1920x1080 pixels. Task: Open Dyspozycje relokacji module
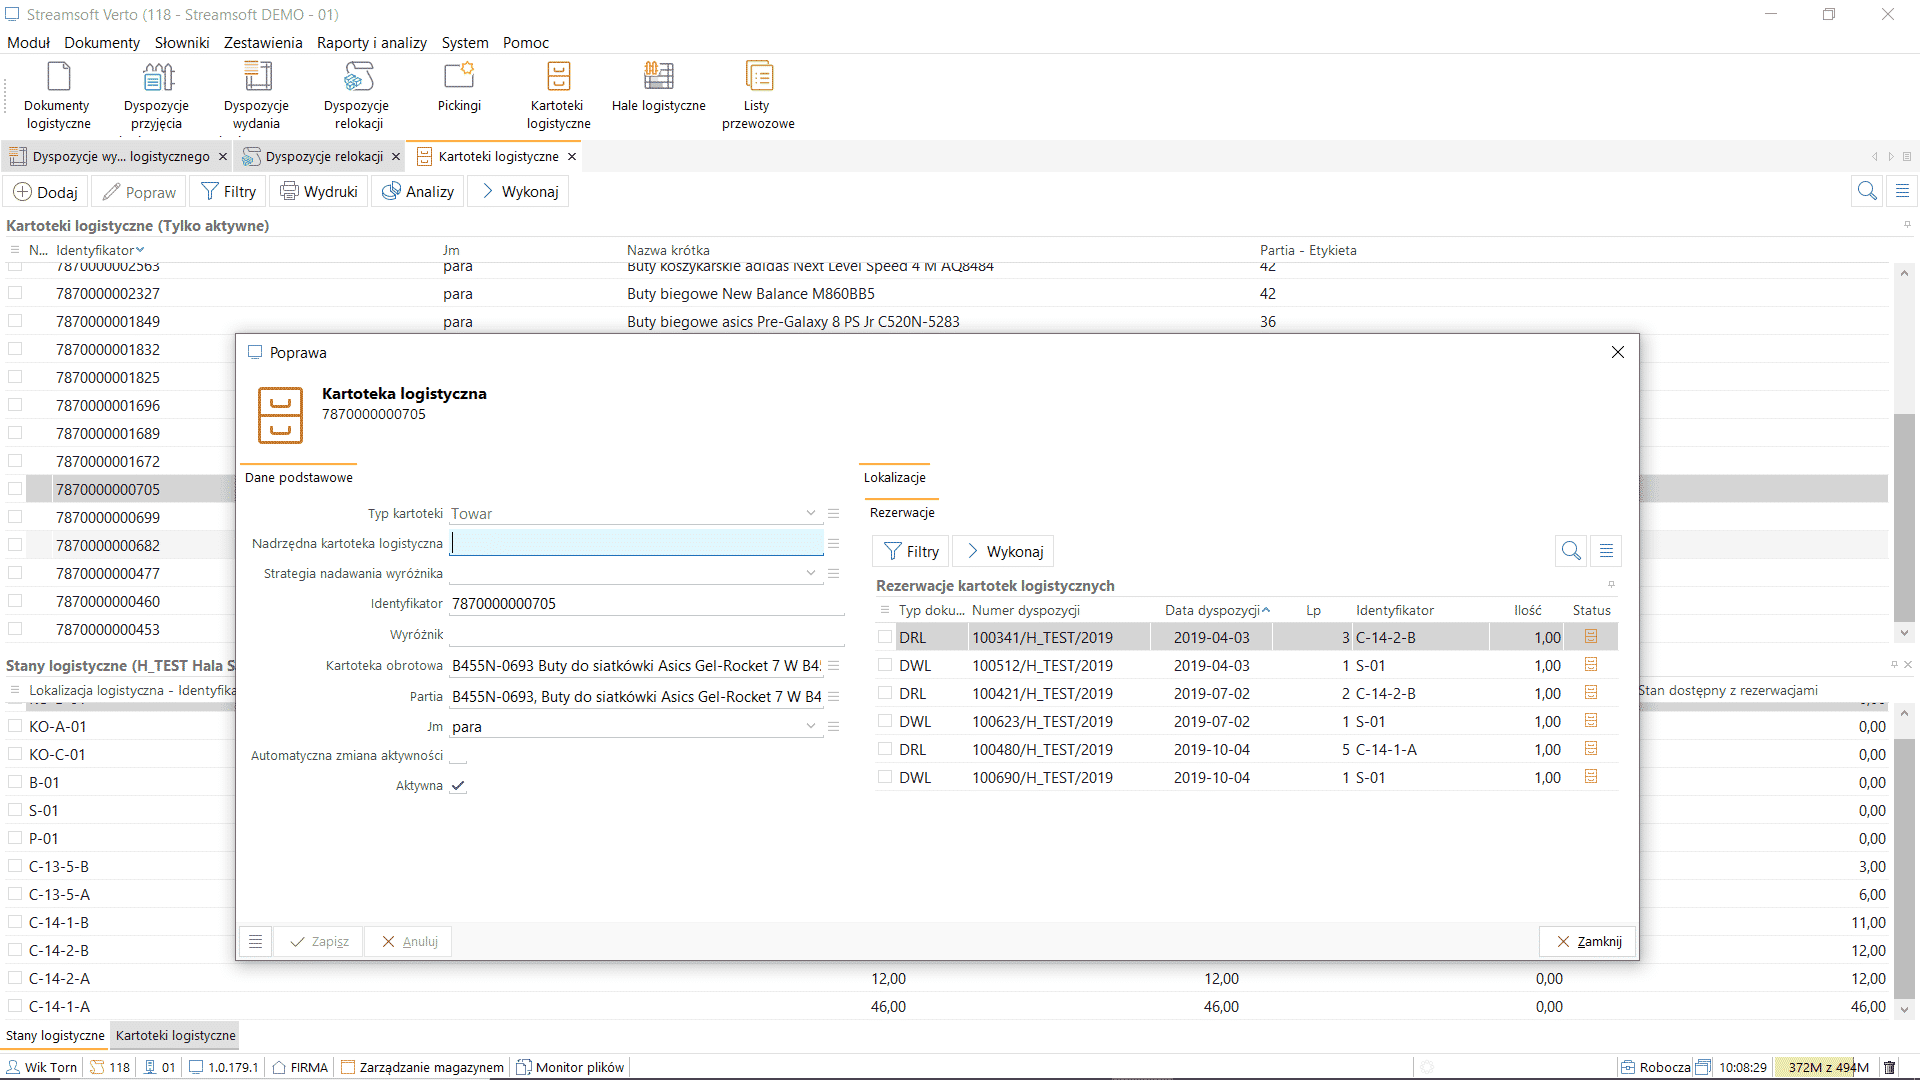click(x=356, y=95)
